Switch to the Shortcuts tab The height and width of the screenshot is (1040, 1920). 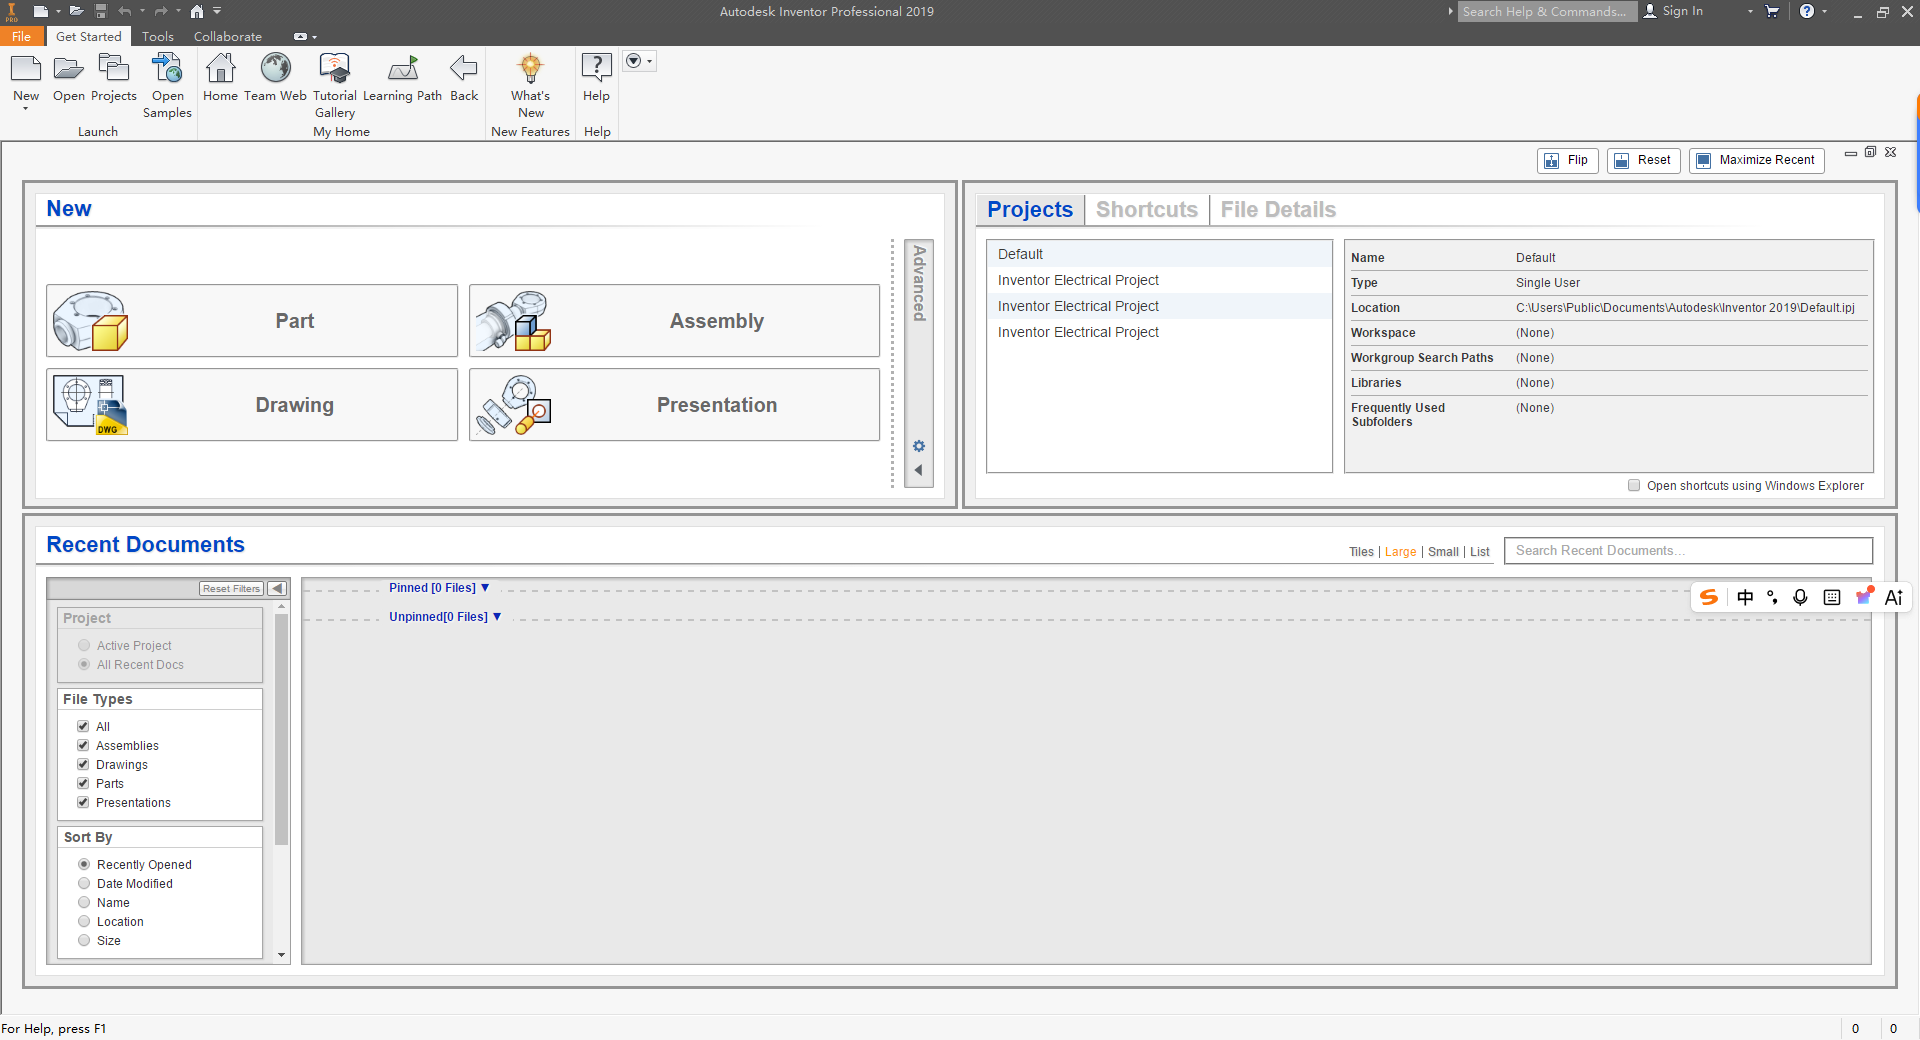[x=1146, y=209]
